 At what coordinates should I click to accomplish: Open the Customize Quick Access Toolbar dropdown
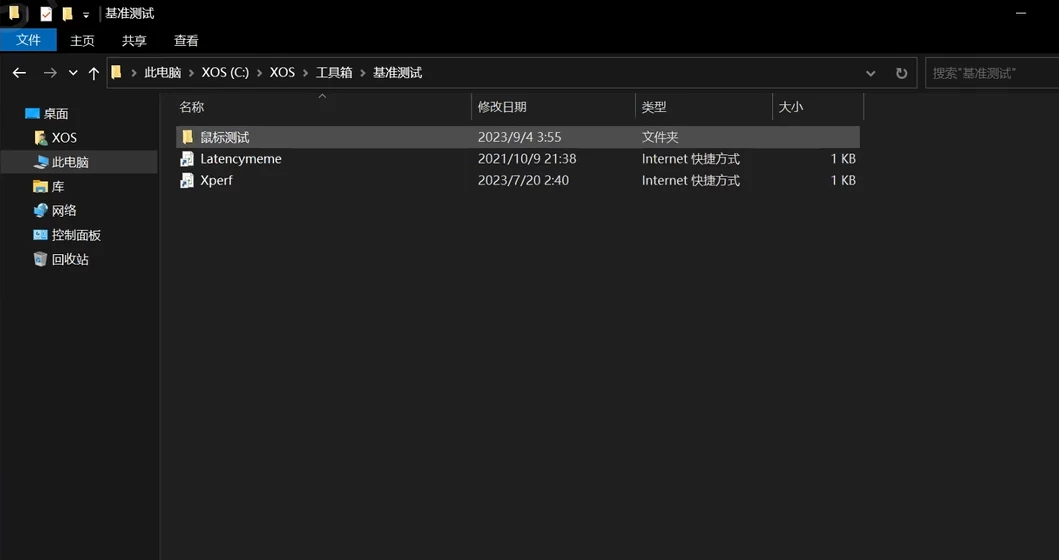(x=86, y=15)
